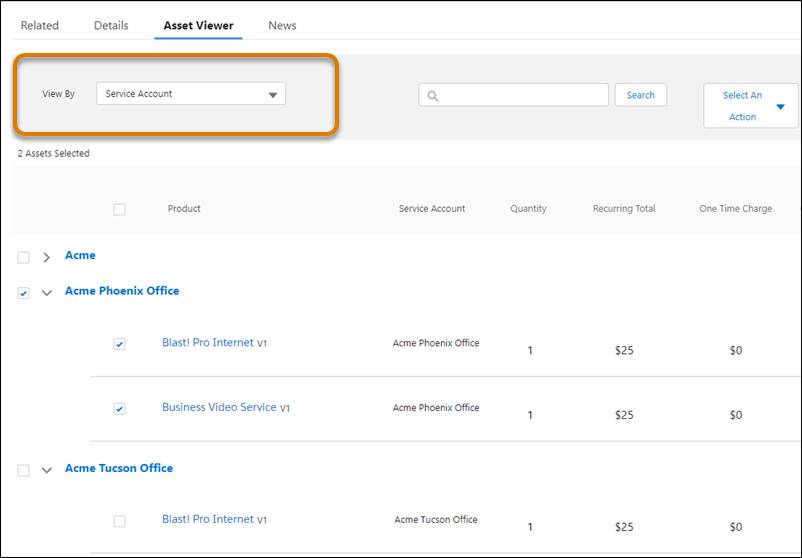
Task: Expand the Acme group chevron
Action: click(47, 257)
